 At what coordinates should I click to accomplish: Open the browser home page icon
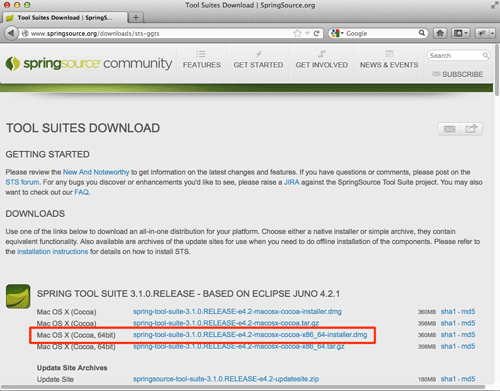click(440, 33)
